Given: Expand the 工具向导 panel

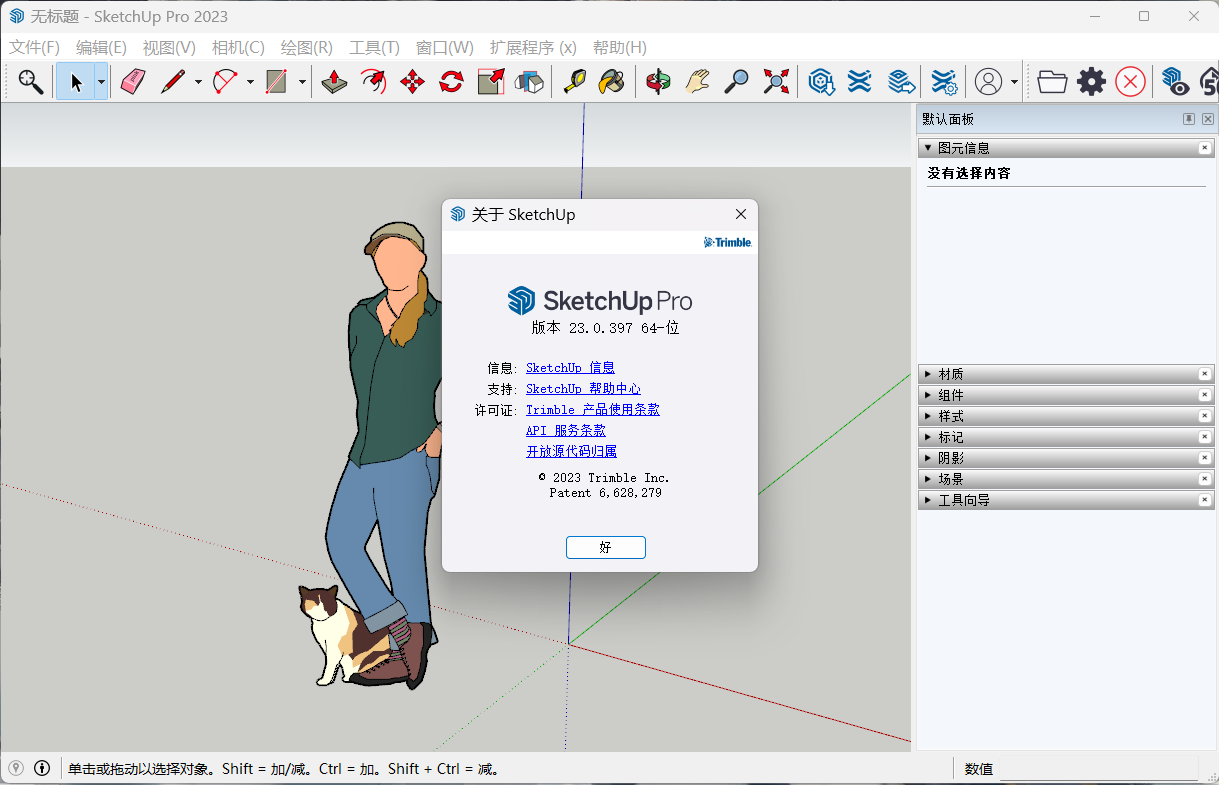Looking at the screenshot, I should tap(928, 500).
